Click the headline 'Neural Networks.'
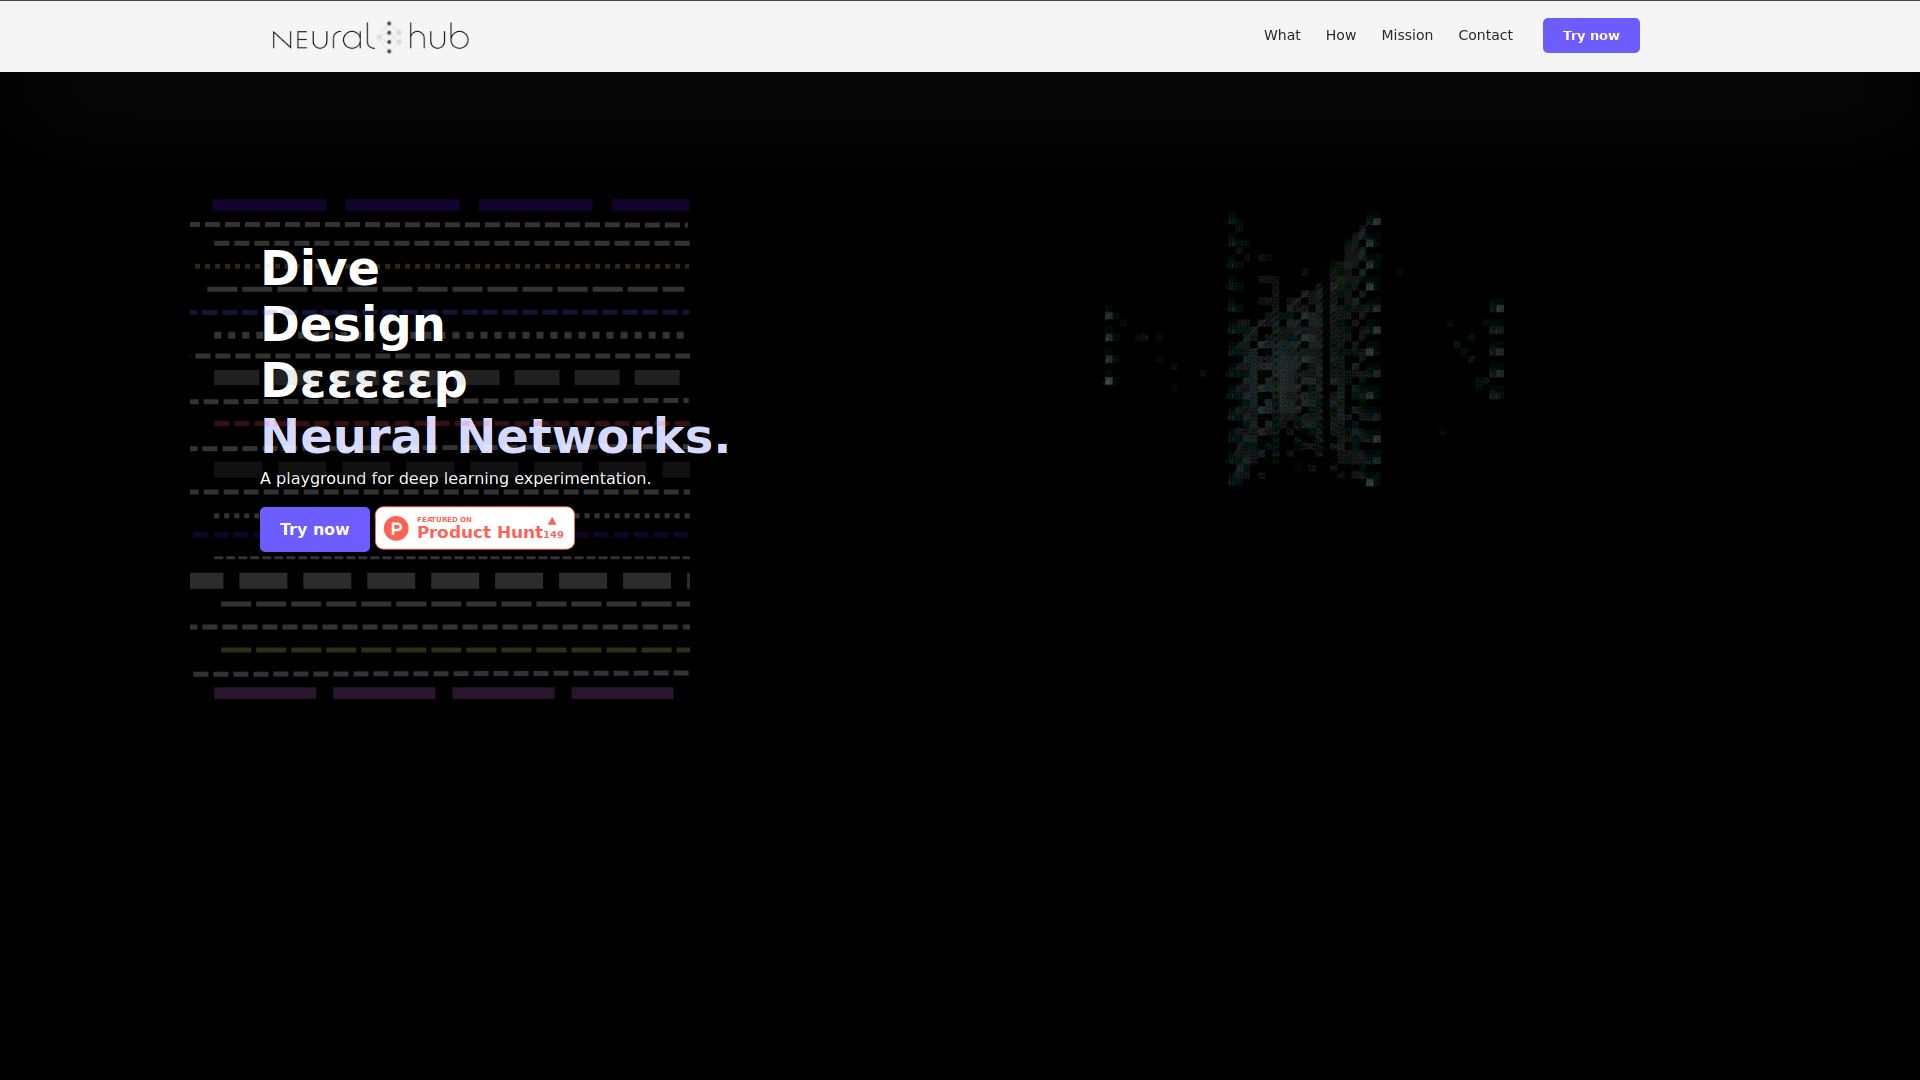 494,437
